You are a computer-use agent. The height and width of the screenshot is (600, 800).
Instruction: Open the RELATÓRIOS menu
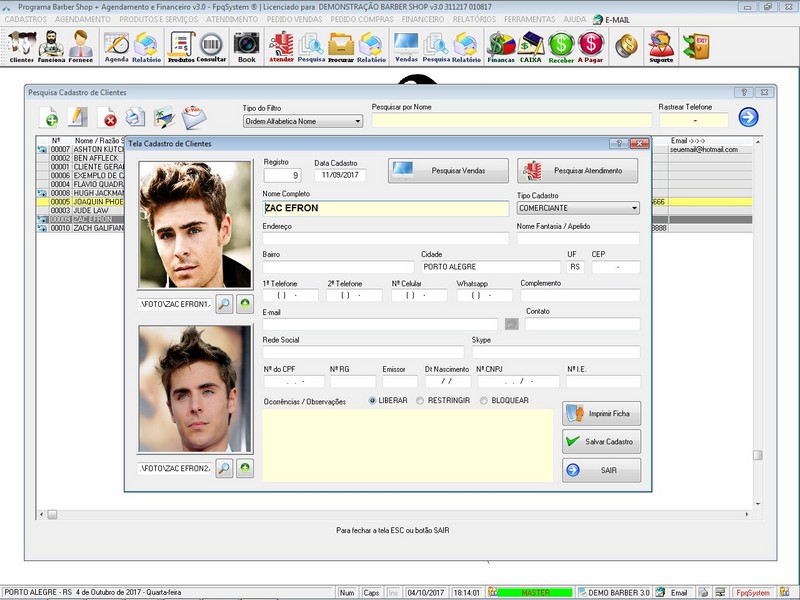click(x=474, y=19)
